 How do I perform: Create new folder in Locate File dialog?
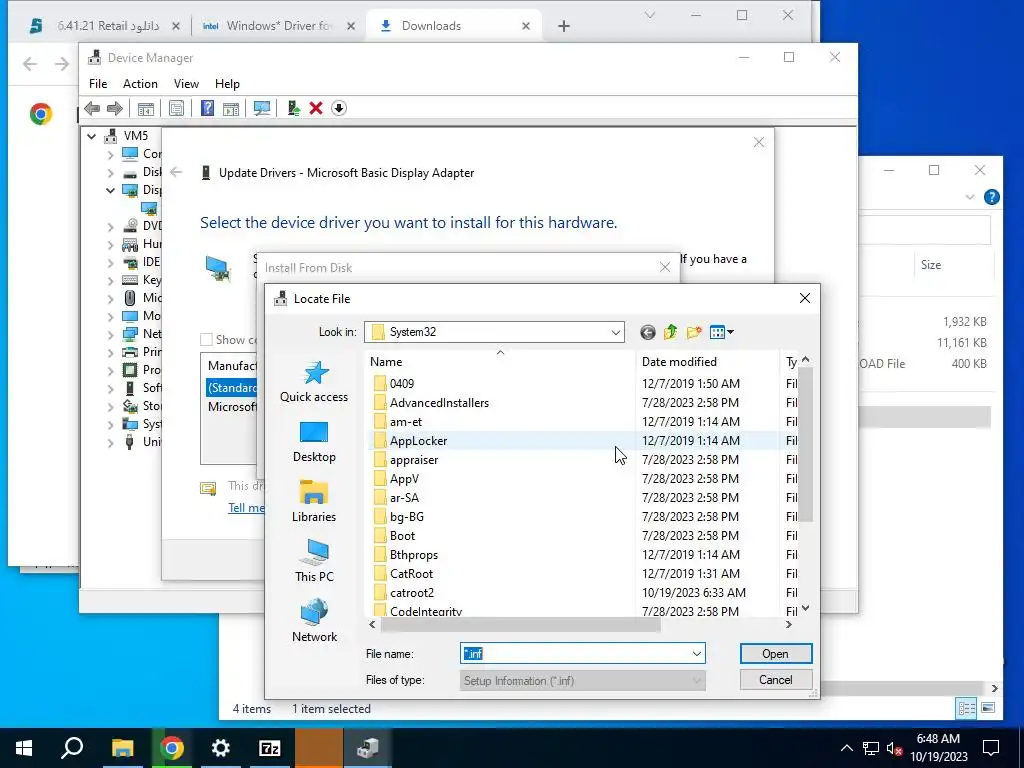(x=694, y=332)
